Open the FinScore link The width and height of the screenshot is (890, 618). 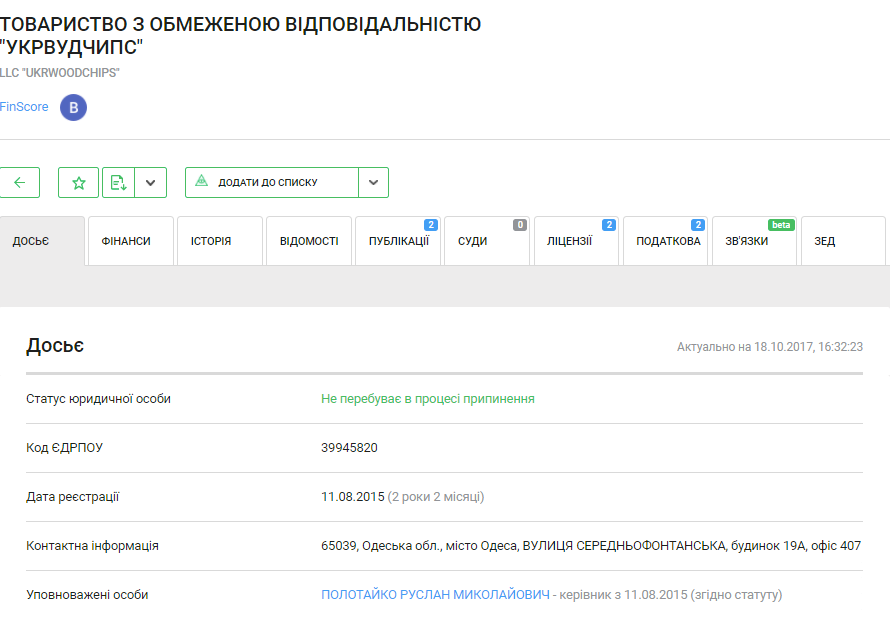pyautogui.click(x=24, y=107)
